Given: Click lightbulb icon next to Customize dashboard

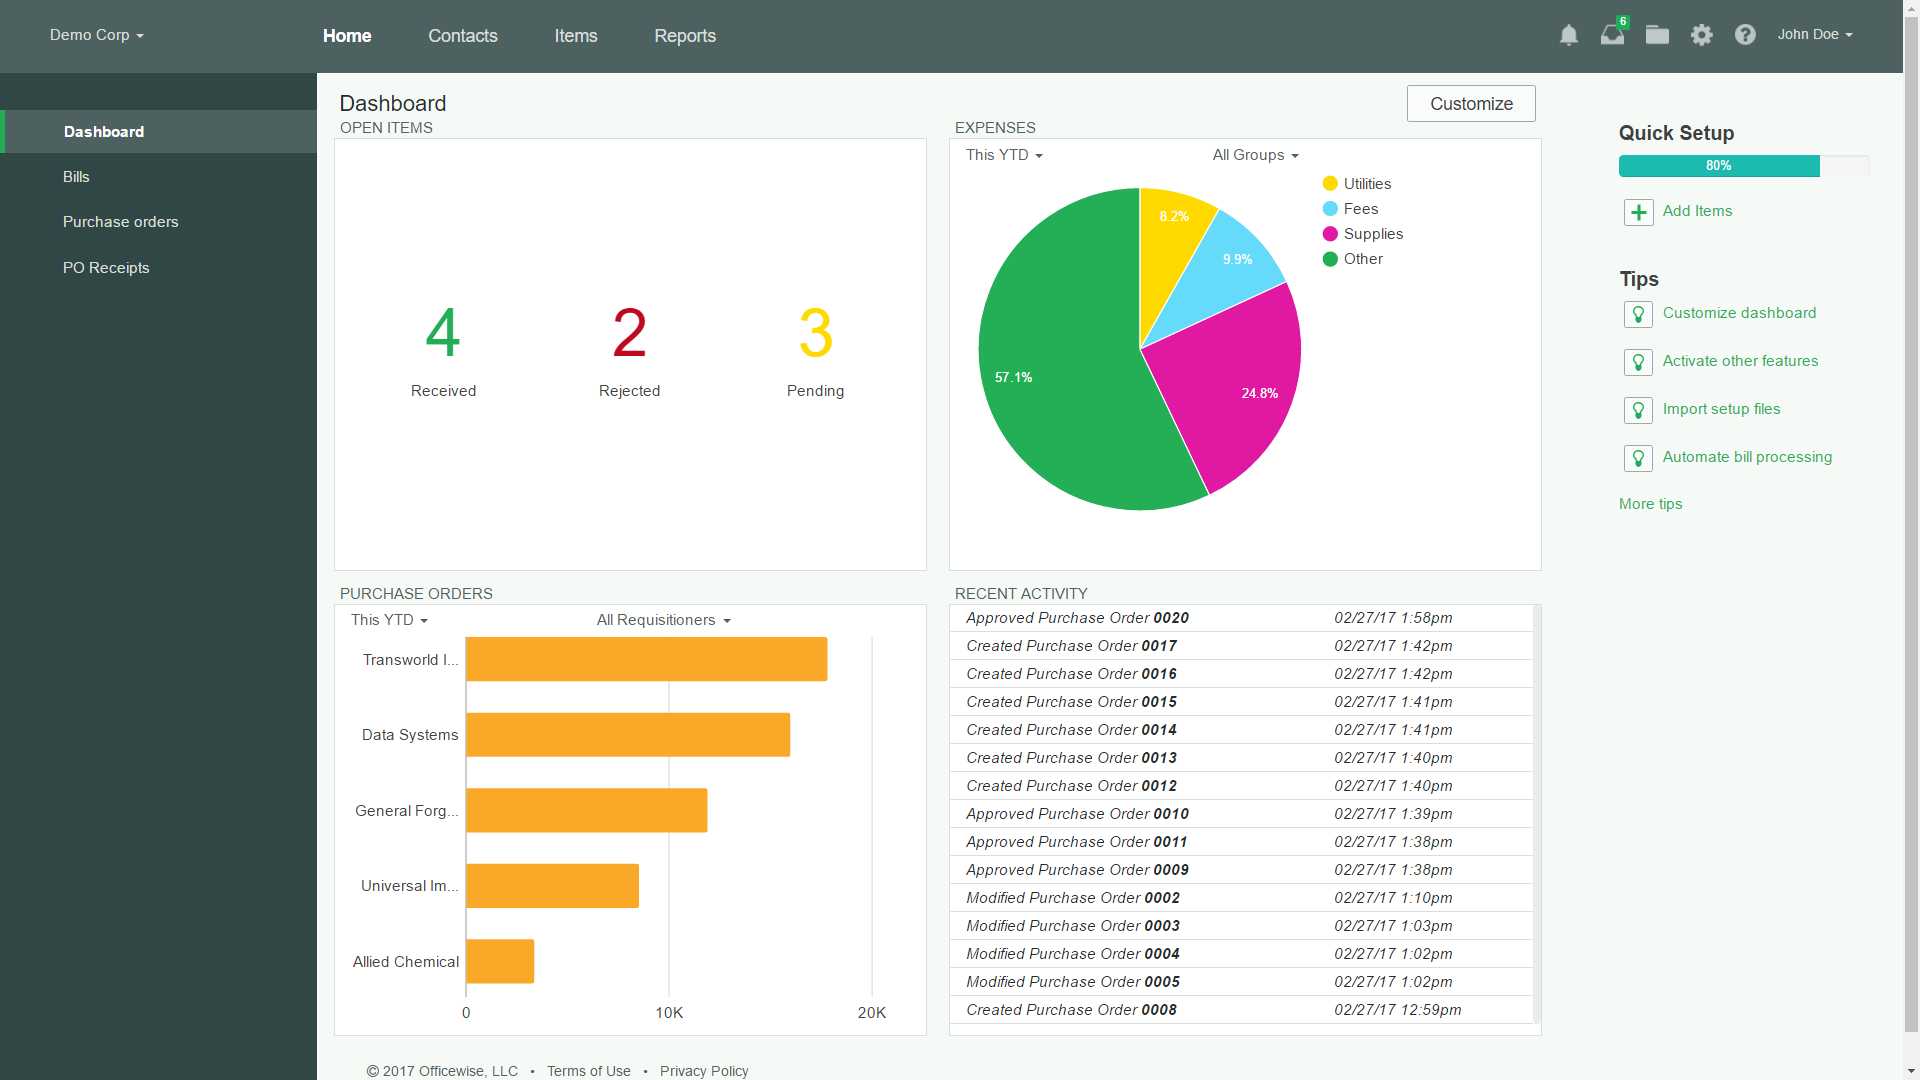Looking at the screenshot, I should point(1638,314).
